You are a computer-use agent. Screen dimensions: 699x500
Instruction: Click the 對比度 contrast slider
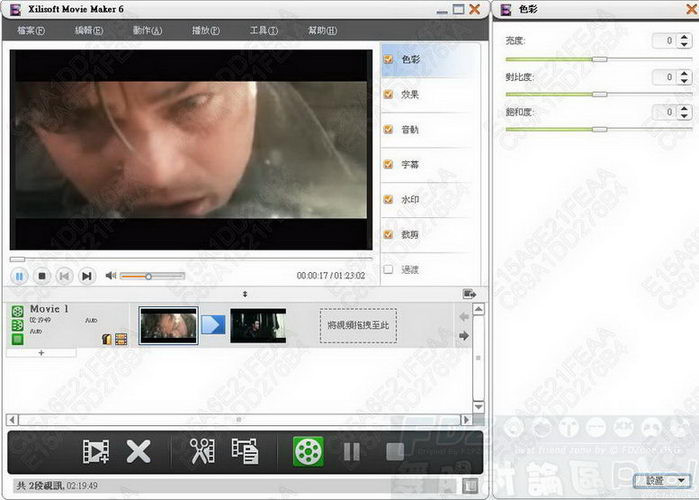pos(599,94)
